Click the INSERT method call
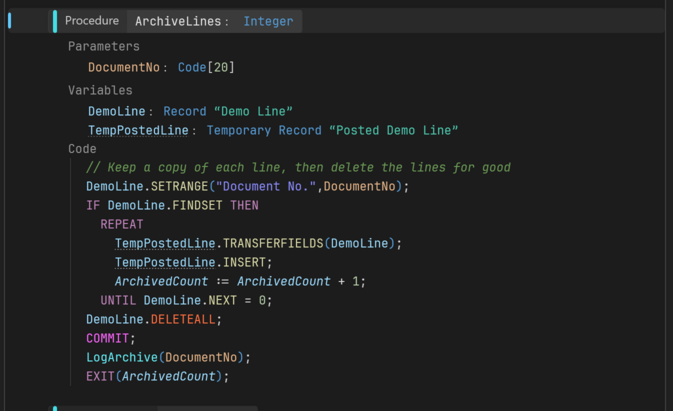The image size is (673, 411). 244,263
